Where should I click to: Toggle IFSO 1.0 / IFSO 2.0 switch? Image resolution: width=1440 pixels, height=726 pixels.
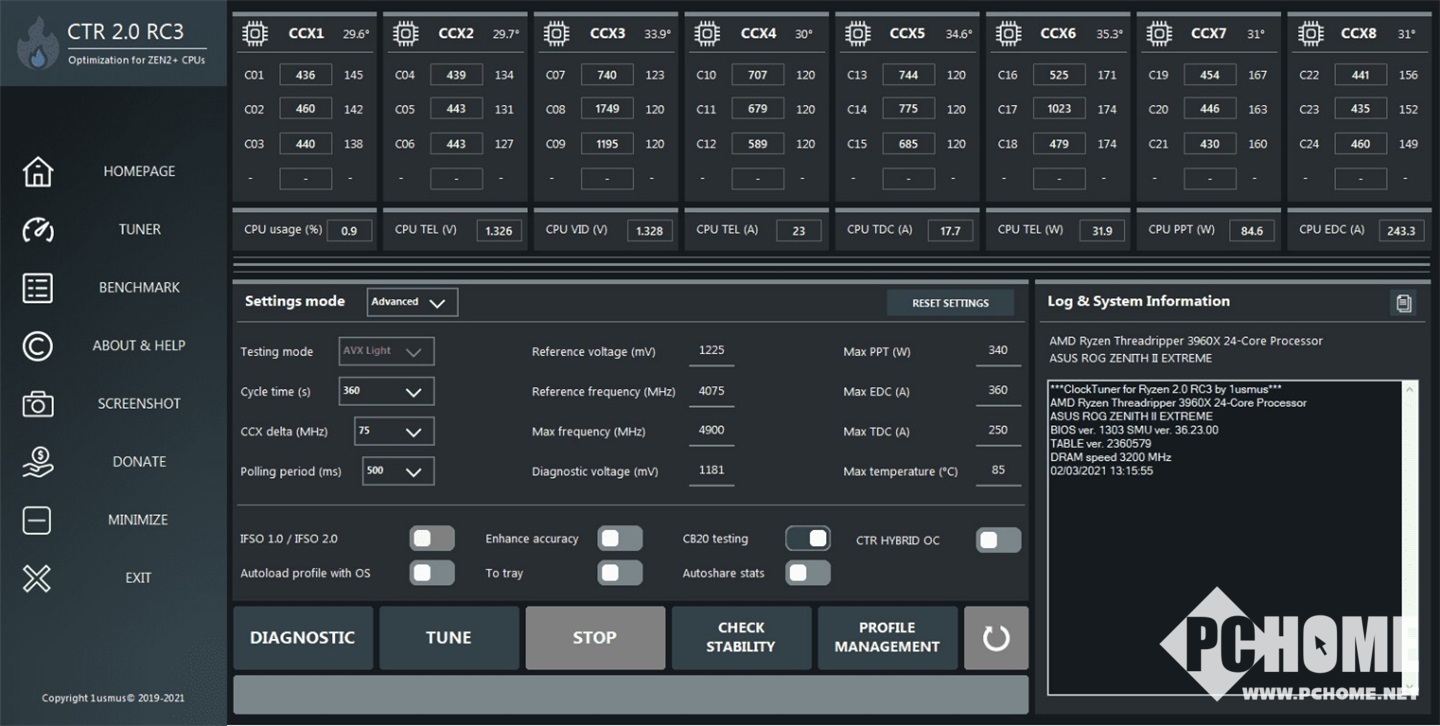click(x=432, y=539)
